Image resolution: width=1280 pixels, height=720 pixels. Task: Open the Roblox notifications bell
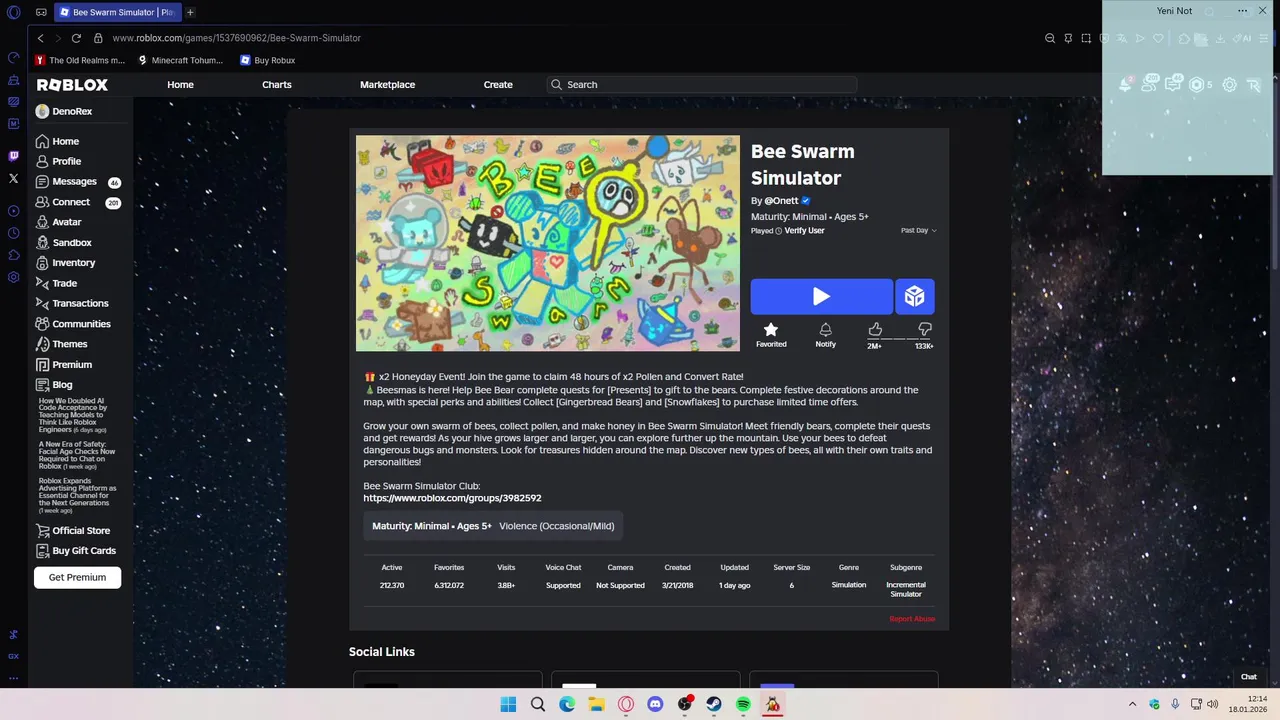coord(1125,84)
